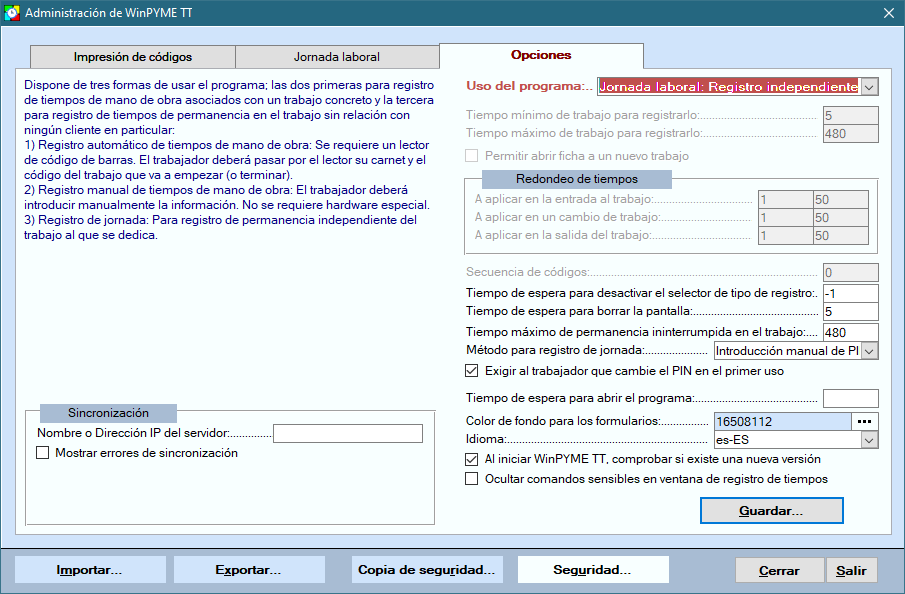Switch to the 'Impresión de códigos' tab

click(x=133, y=57)
